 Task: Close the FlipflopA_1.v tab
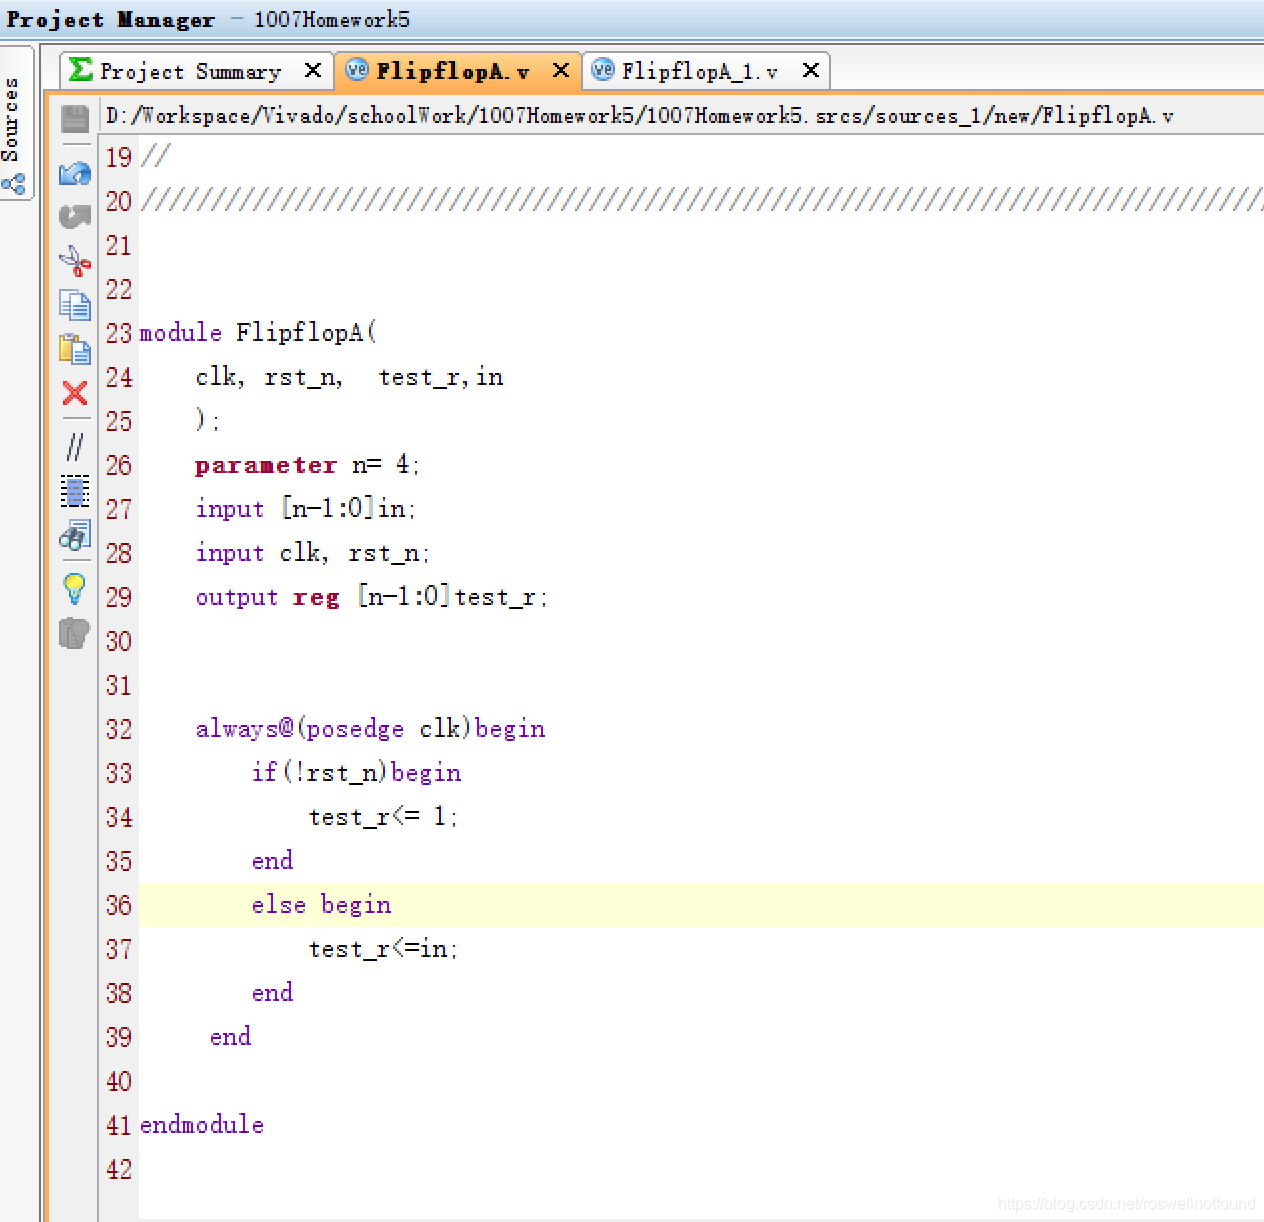coord(811,70)
